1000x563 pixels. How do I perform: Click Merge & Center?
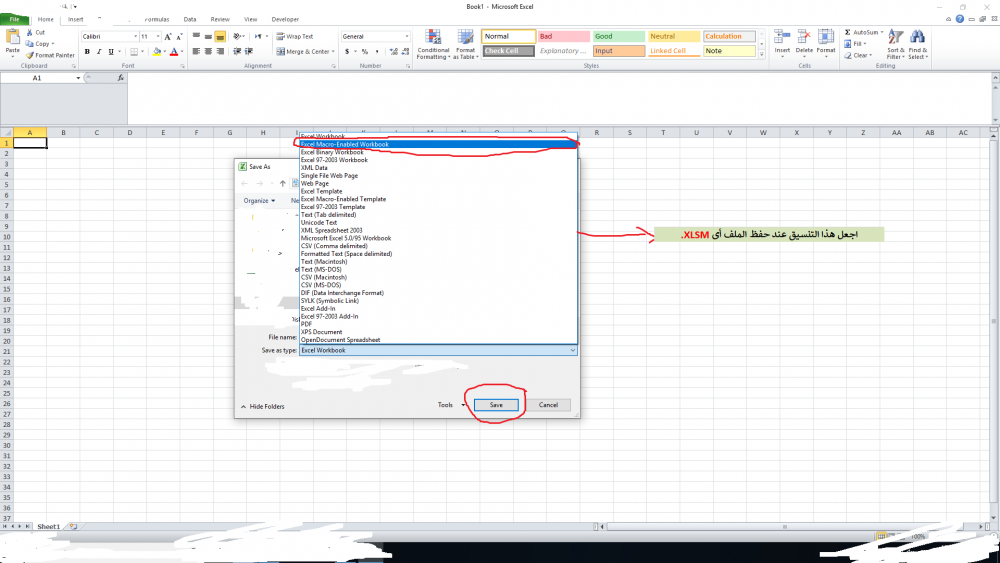coord(303,52)
